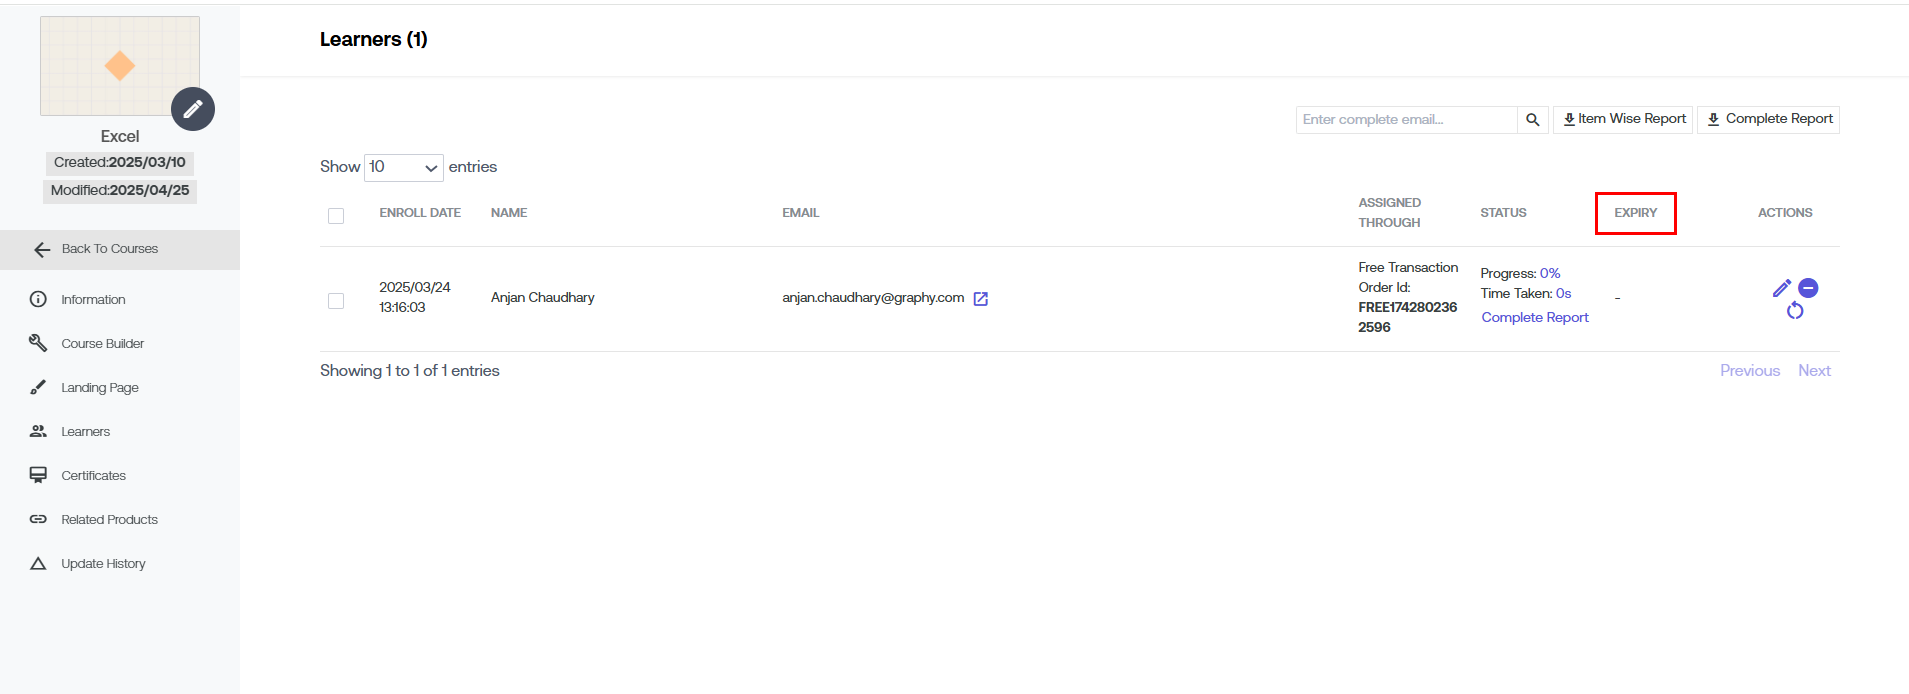Remove learner using the minus circle icon
1909x694 pixels.
[1808, 288]
